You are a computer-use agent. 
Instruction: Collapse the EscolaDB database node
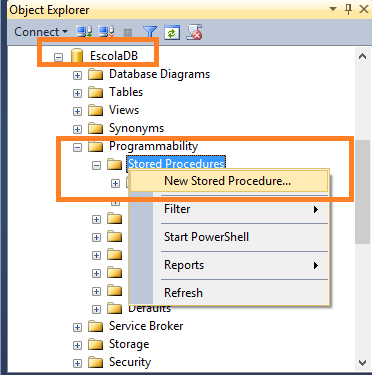coord(58,57)
